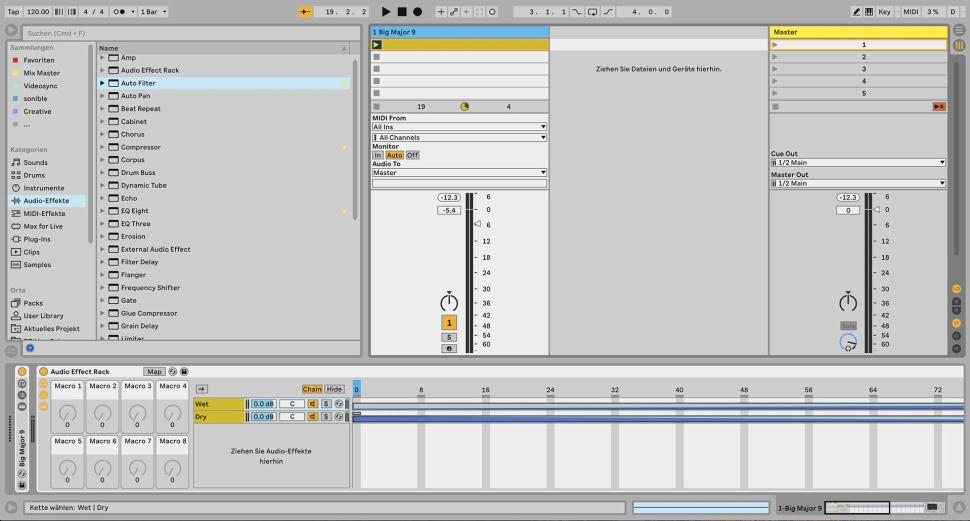
Task: Open the Audio To Master dropdown
Action: click(x=459, y=173)
